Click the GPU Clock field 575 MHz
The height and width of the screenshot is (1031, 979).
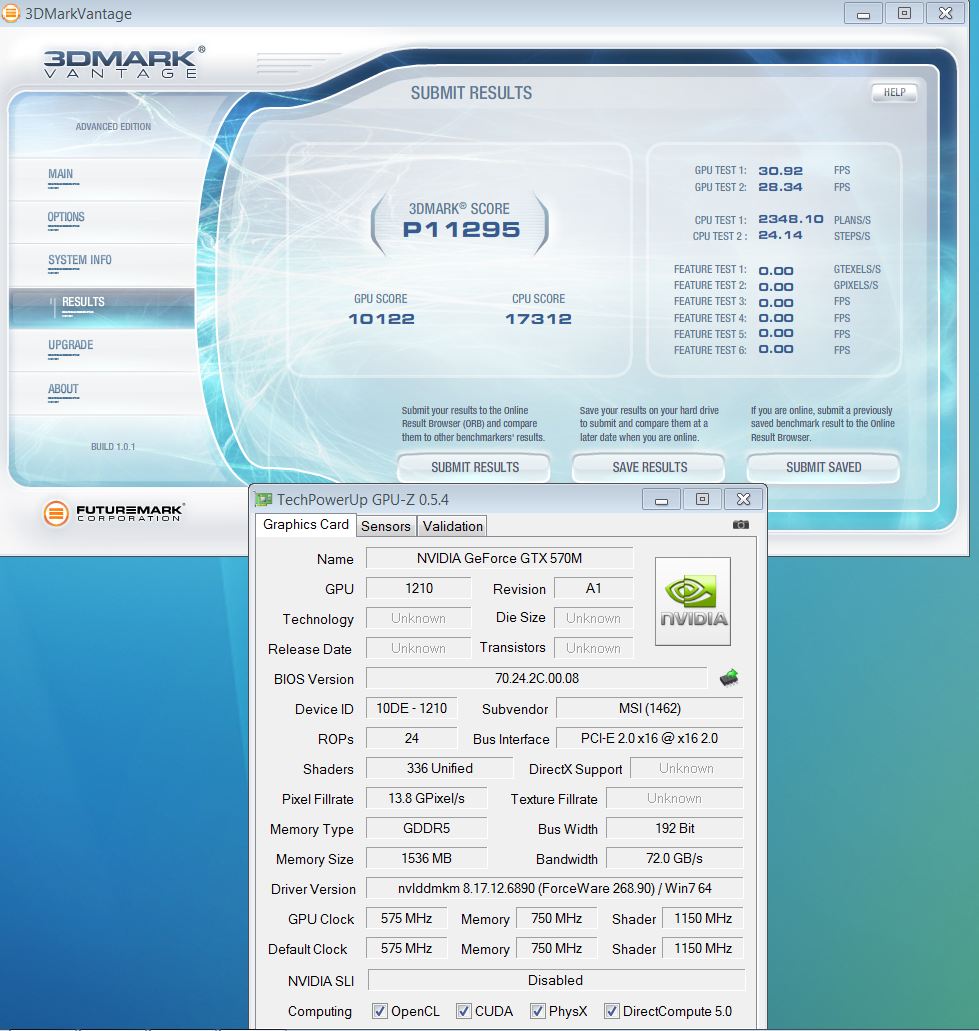pos(406,919)
